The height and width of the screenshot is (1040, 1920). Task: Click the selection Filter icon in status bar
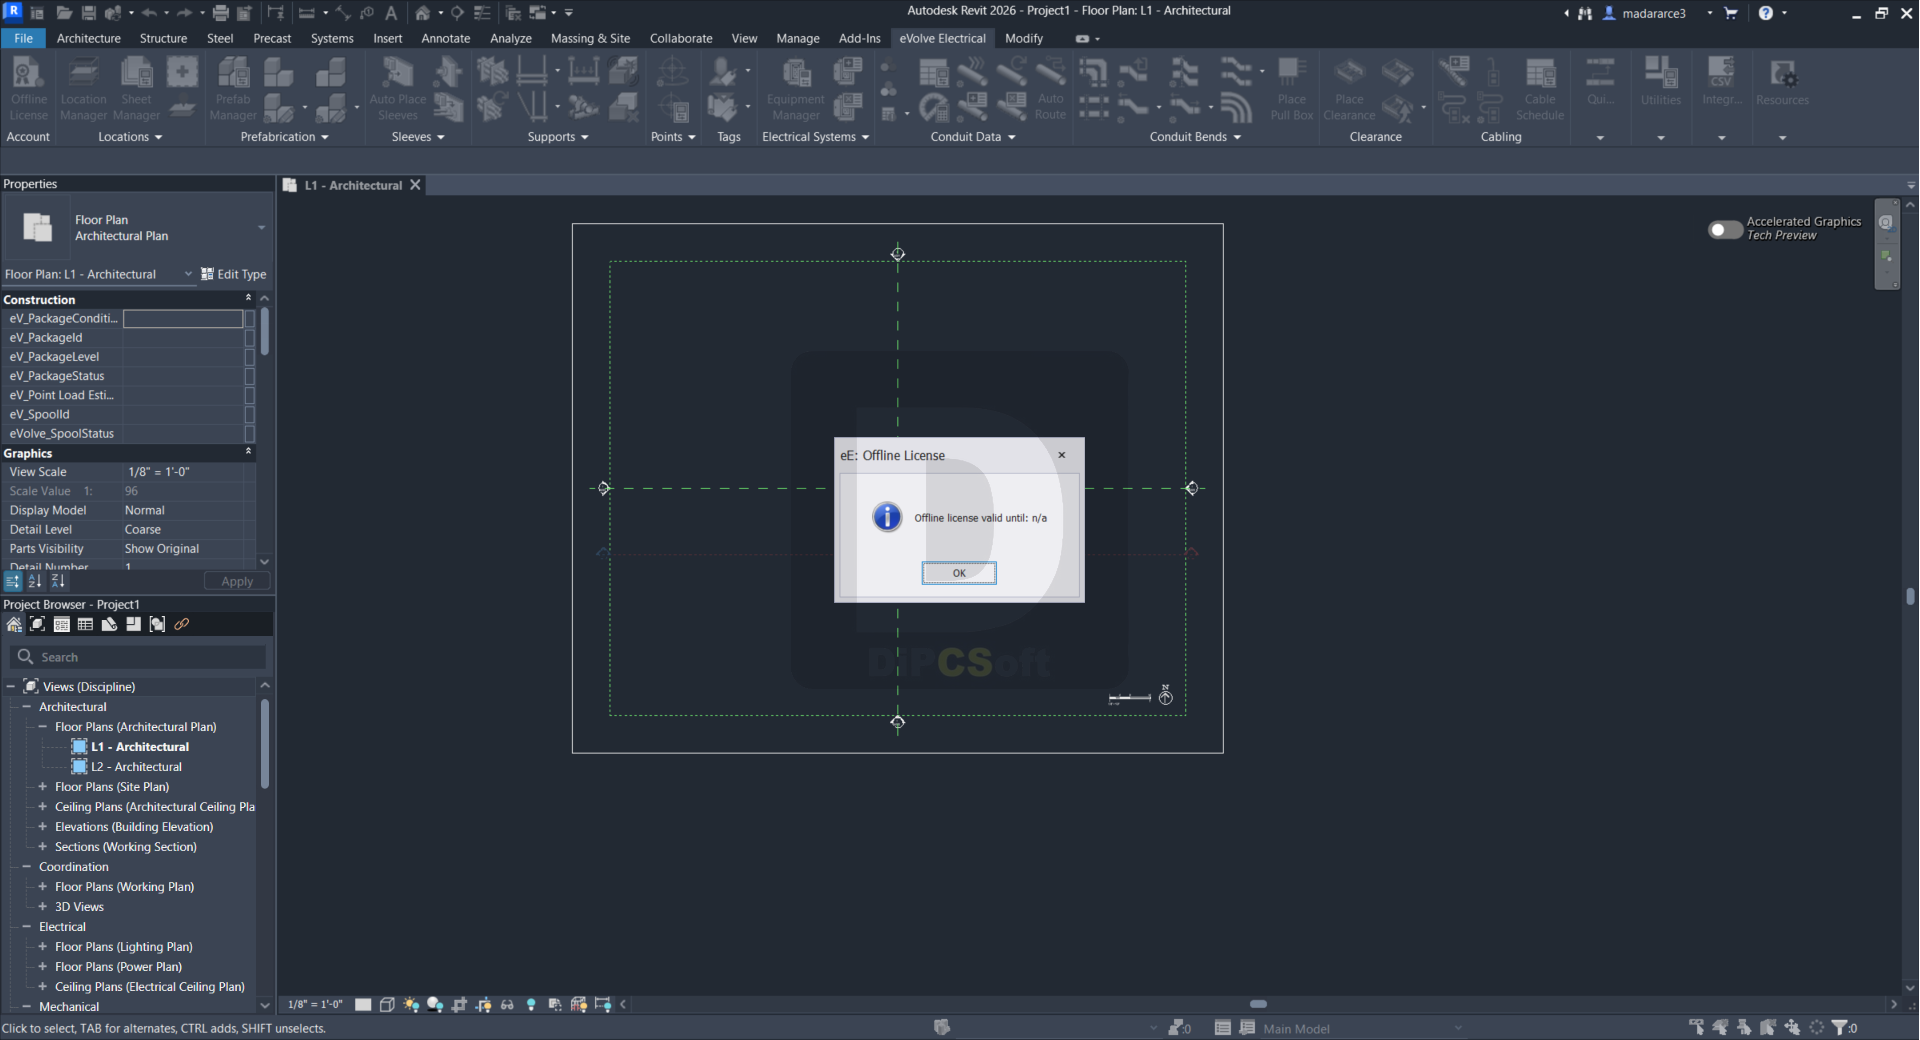1840,1027
